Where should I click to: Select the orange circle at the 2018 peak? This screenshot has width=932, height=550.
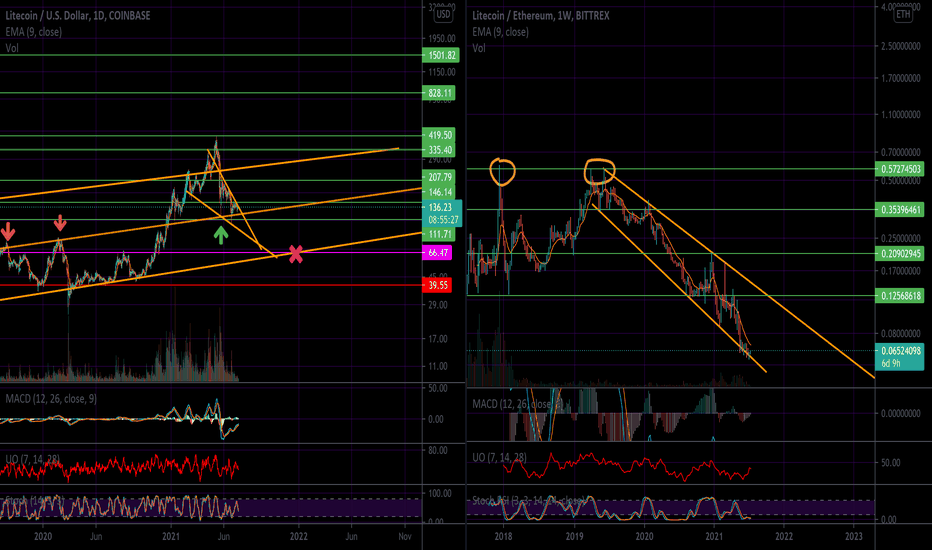(502, 171)
